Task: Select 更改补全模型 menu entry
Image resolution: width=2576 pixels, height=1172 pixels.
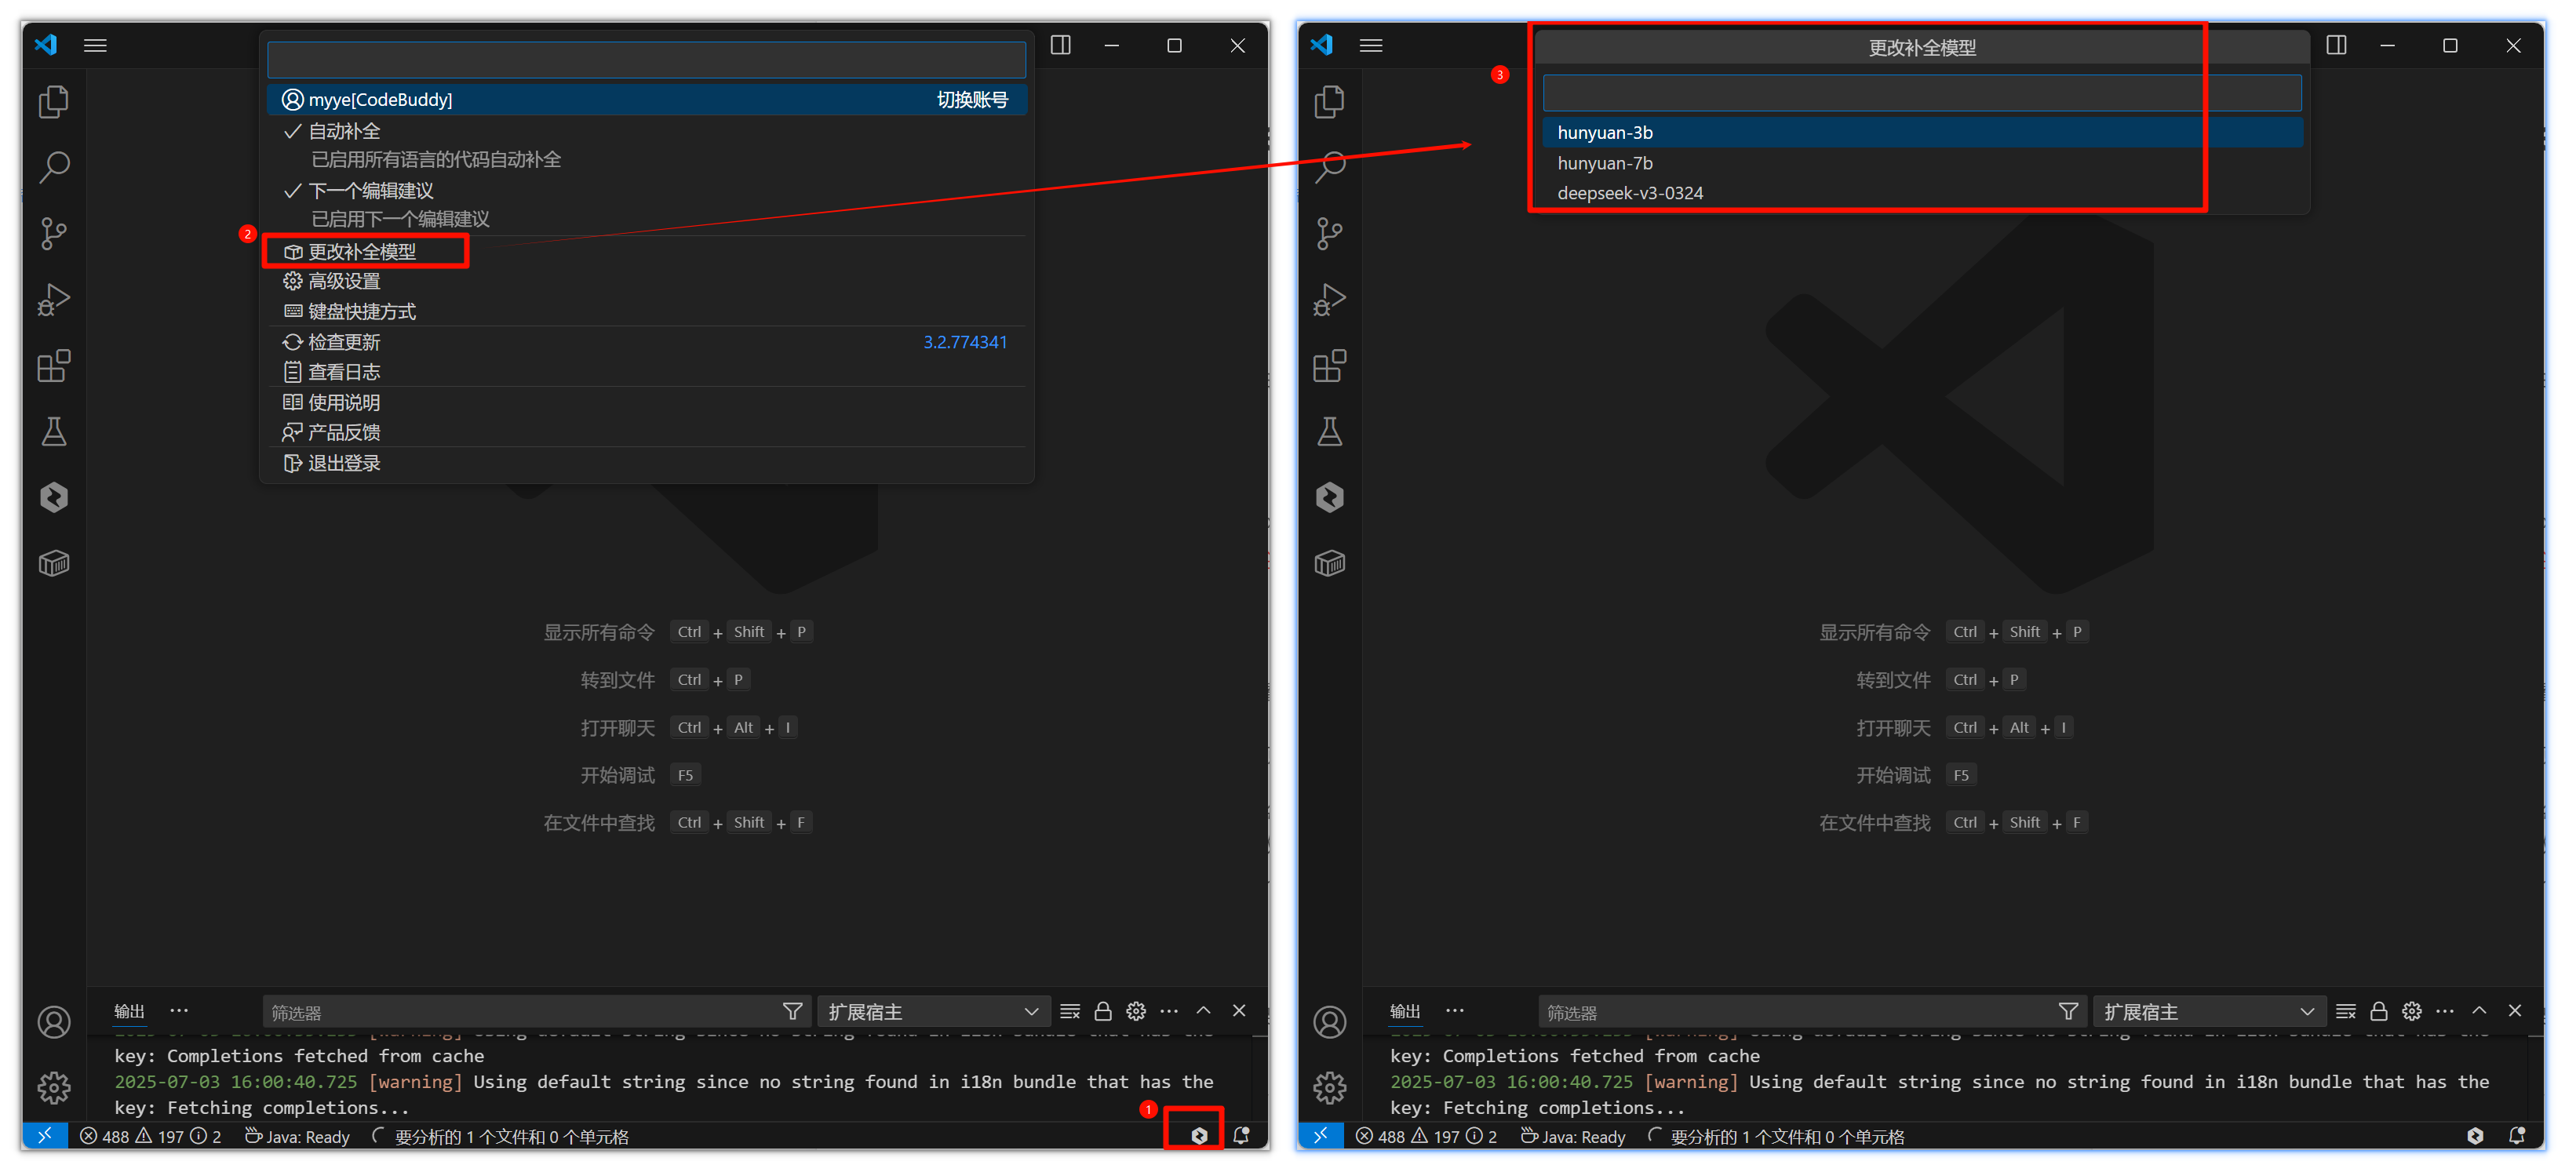Action: pos(362,252)
